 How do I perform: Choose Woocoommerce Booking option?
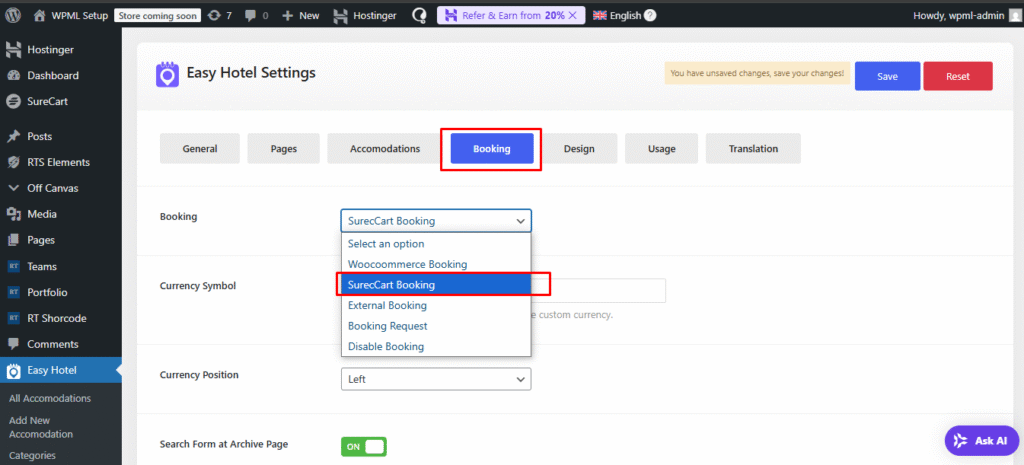(436, 265)
